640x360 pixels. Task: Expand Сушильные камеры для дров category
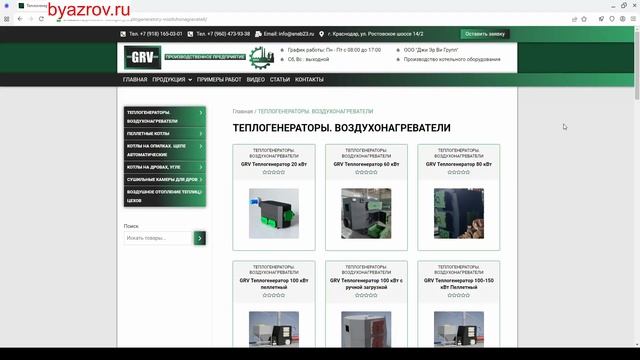(165, 179)
